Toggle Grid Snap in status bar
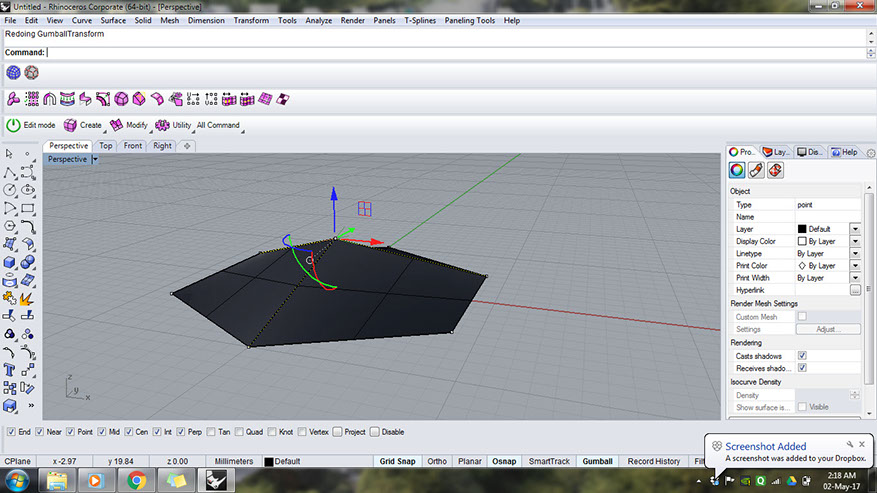This screenshot has width=877, height=493. pos(398,461)
